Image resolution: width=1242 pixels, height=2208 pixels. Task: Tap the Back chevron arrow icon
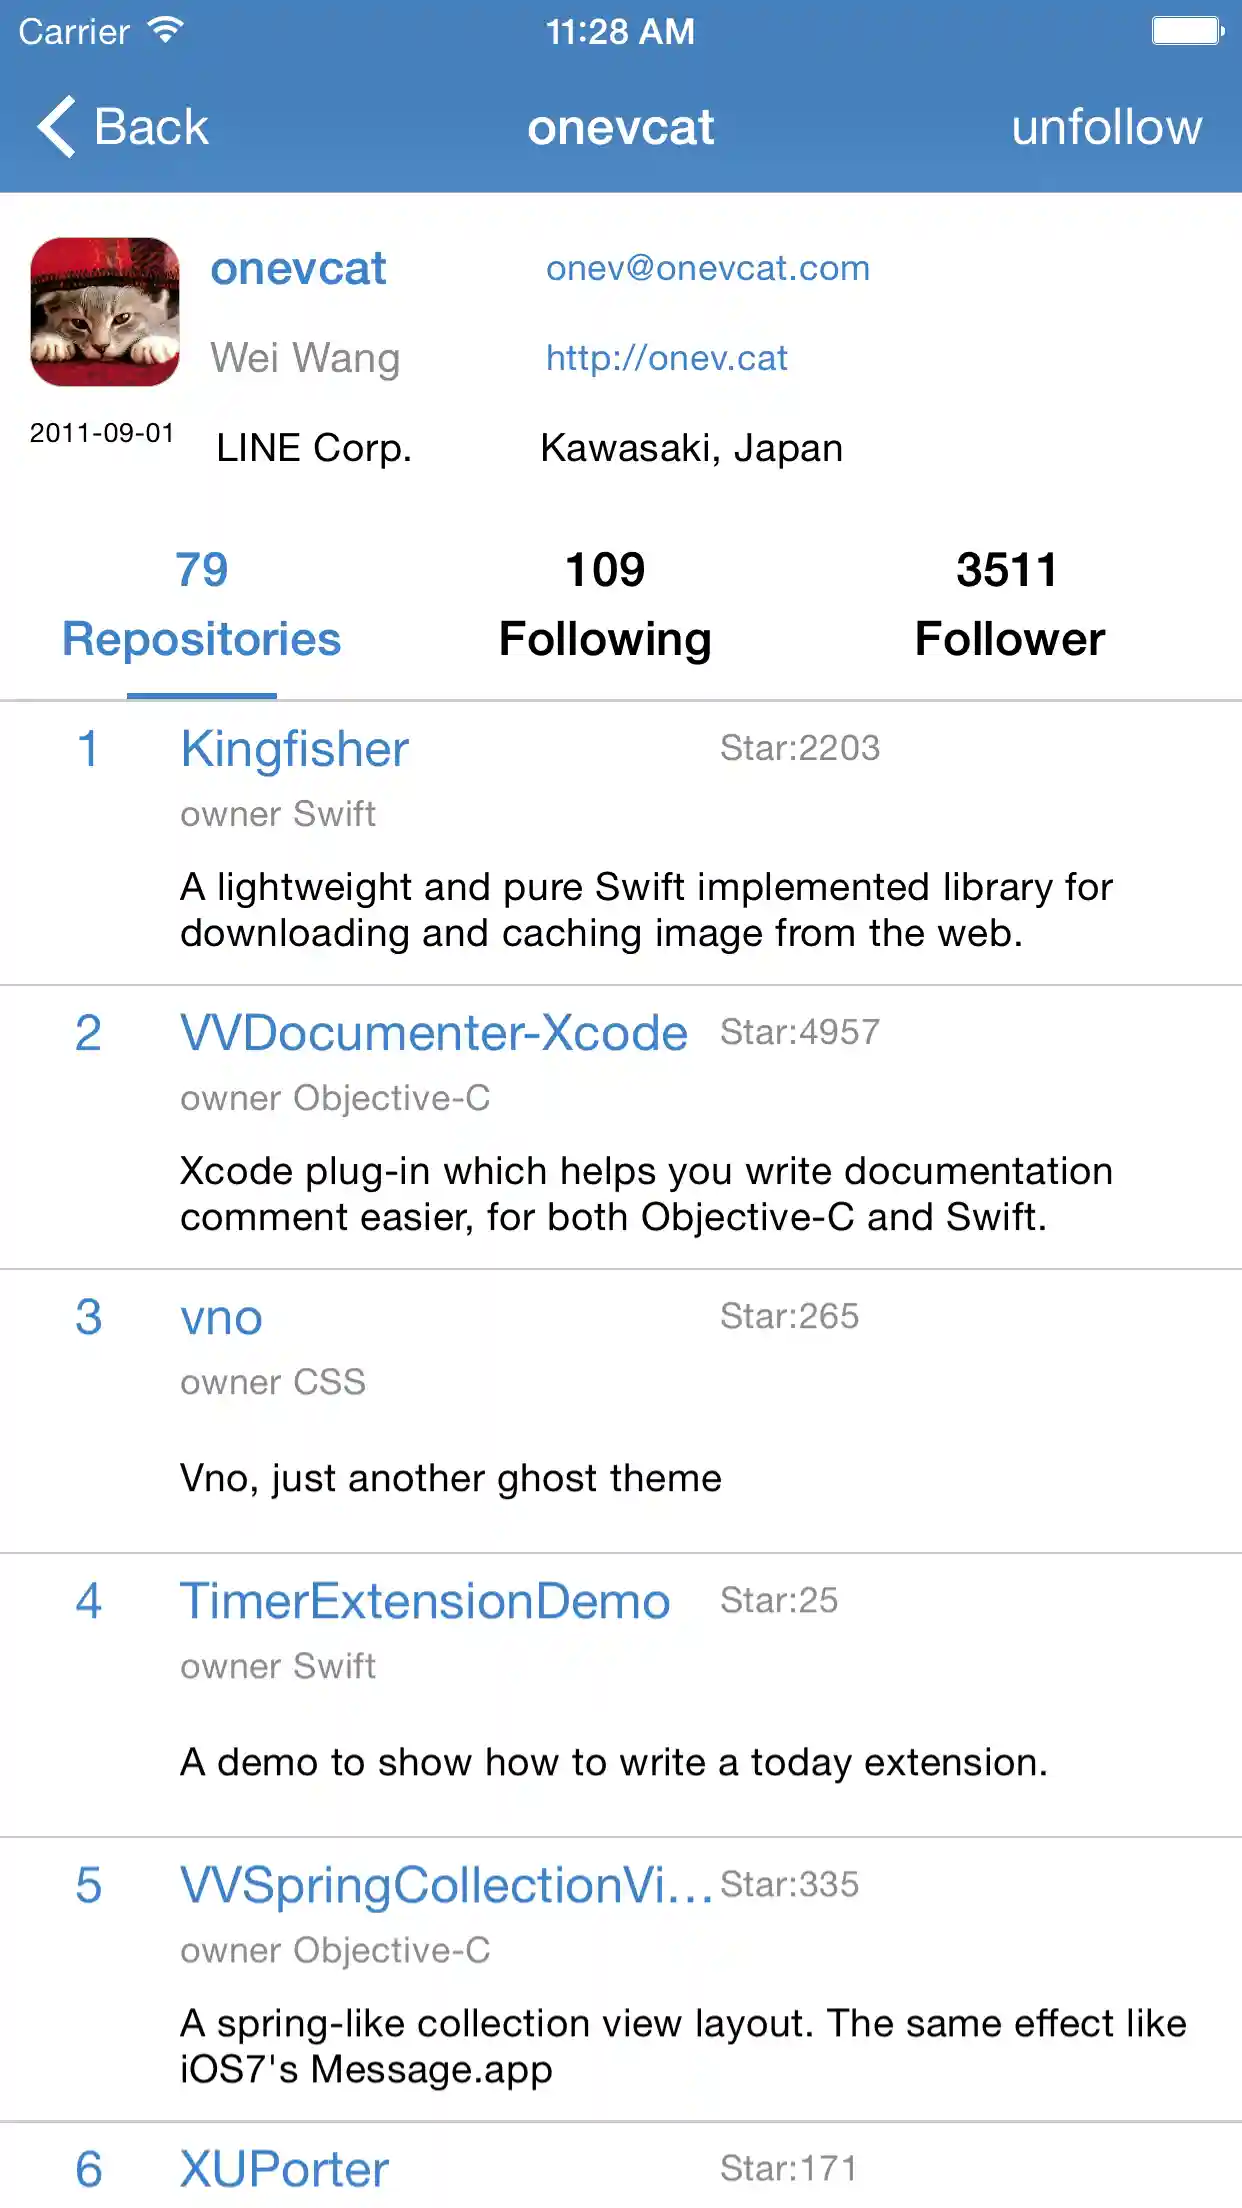[x=57, y=127]
